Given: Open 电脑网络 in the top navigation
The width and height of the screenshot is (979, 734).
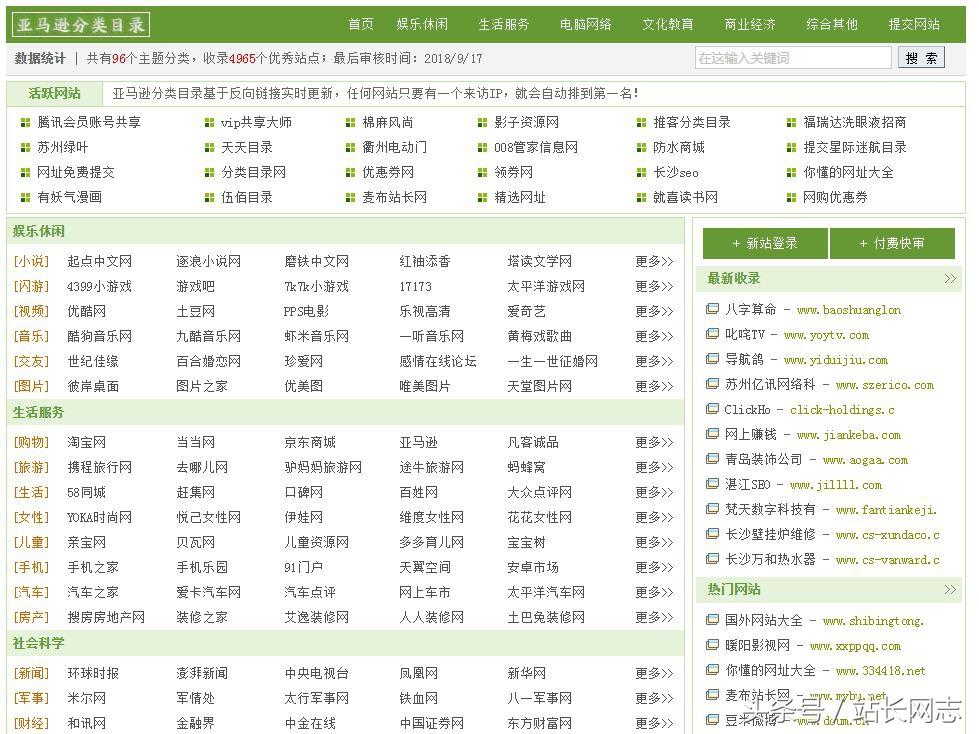Looking at the screenshot, I should point(586,24).
